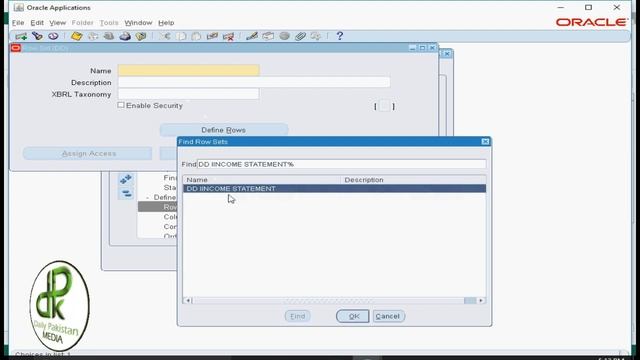Image resolution: width=640 pixels, height=360 pixels.
Task: Click the Name column header in results list
Action: (x=261, y=180)
